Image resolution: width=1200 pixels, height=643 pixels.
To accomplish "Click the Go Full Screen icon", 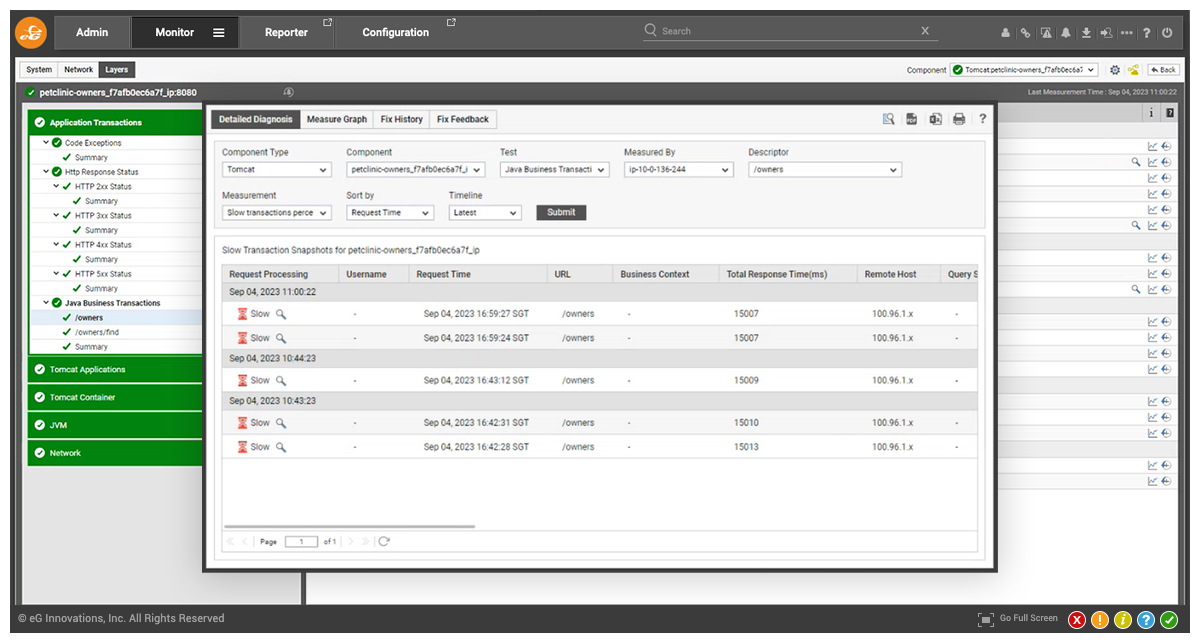I will coord(986,619).
